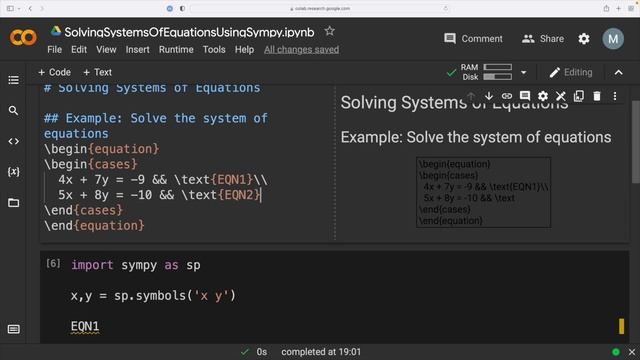Click the RAM usage bar
The image size is (640, 360).
[498, 67]
